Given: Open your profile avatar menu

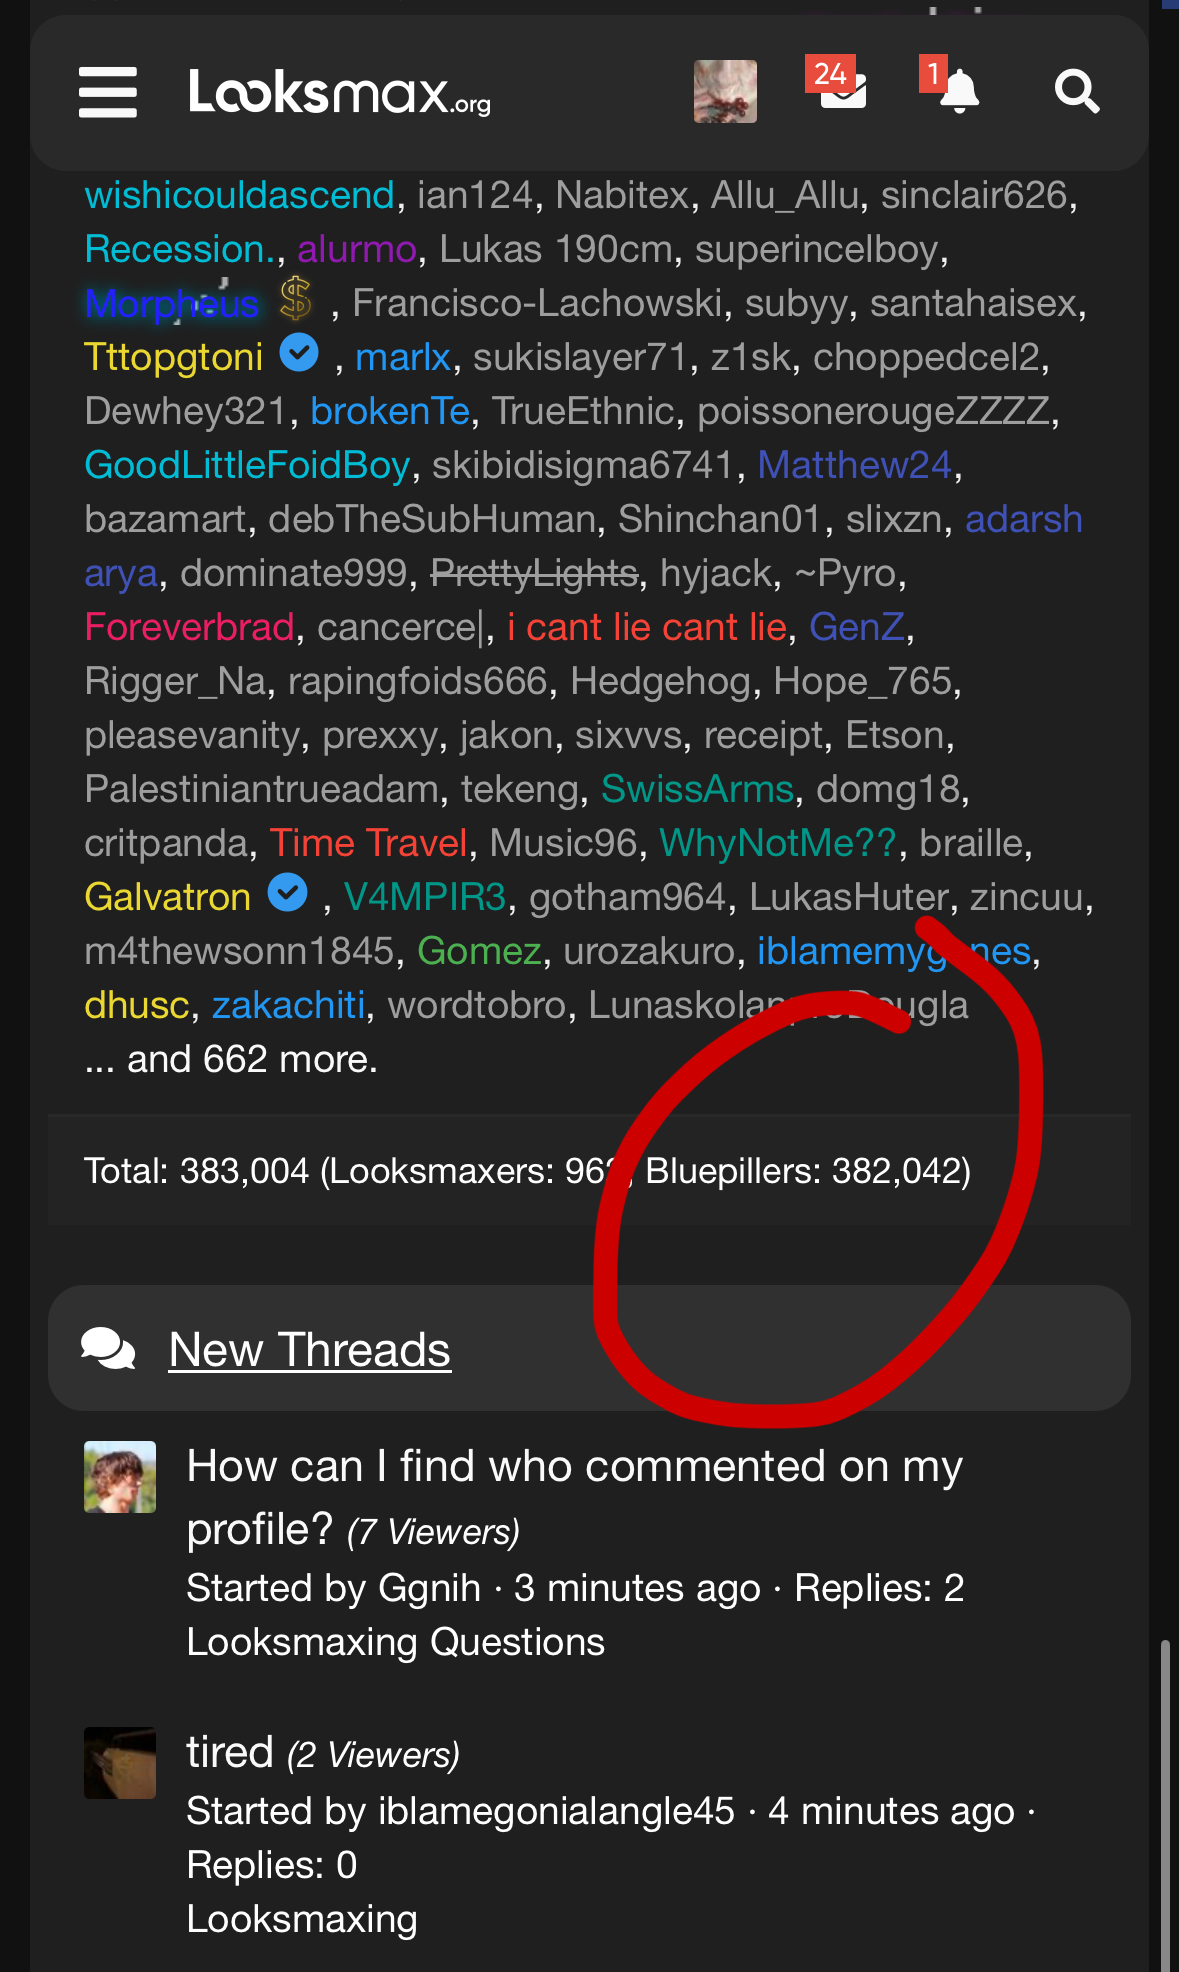Looking at the screenshot, I should coord(725,91).
